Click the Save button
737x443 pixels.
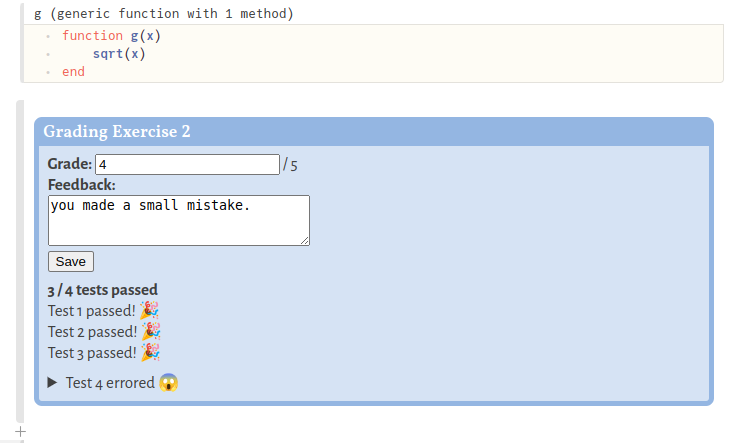point(71,262)
